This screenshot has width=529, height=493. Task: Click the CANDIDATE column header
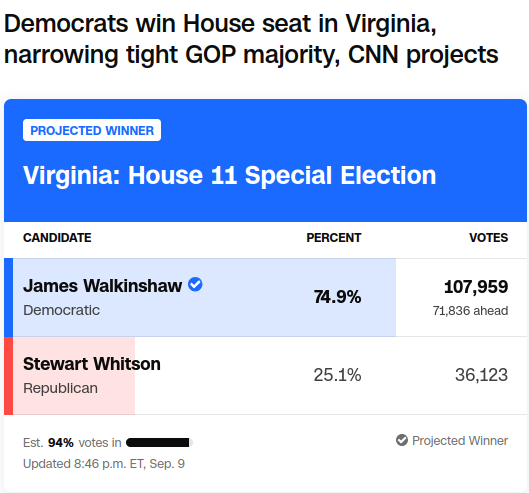click(57, 238)
